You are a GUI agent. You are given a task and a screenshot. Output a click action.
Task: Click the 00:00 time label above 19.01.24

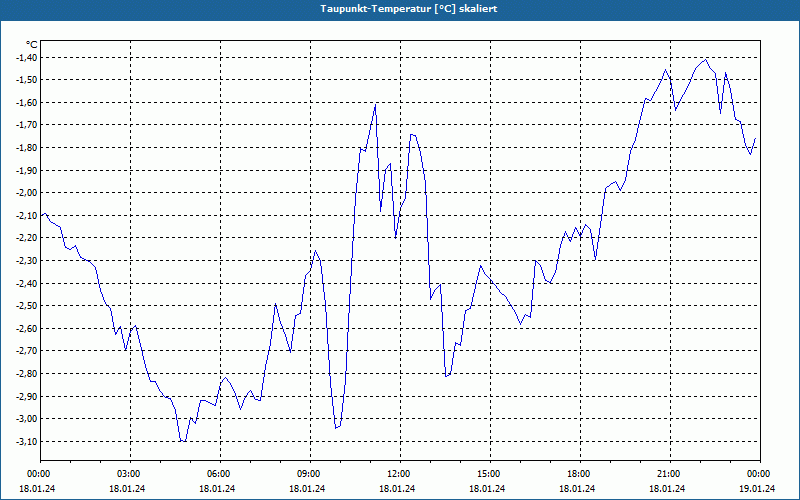tap(759, 474)
